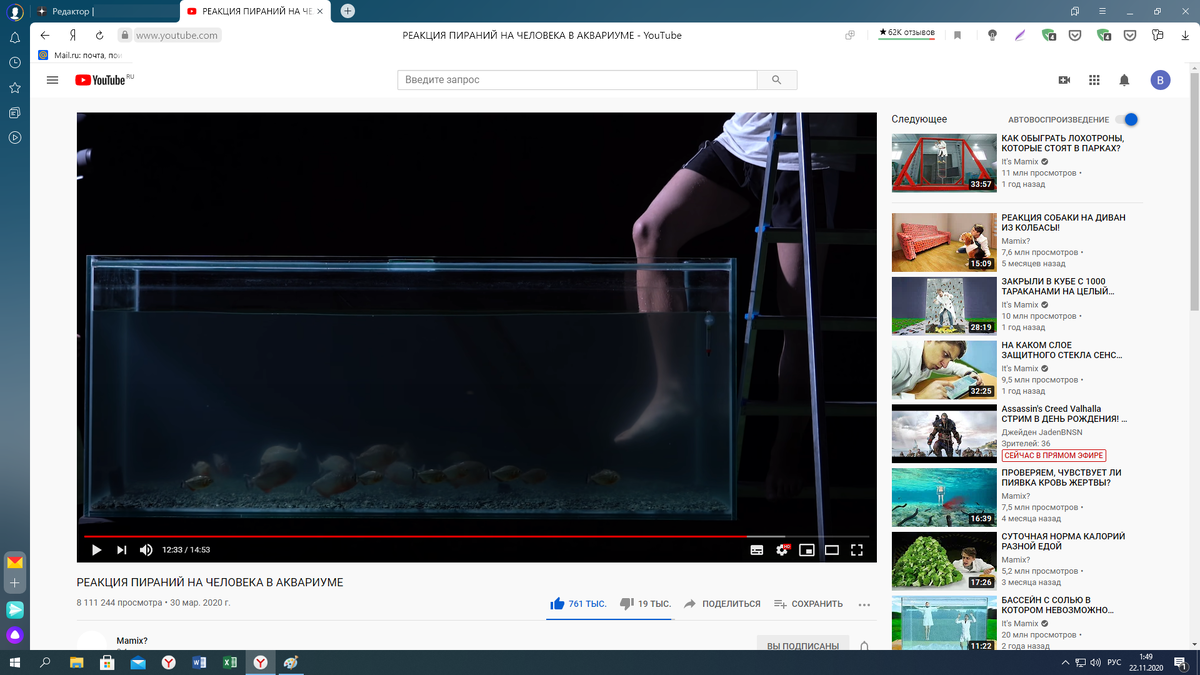Open the account avatar menu
Image resolution: width=1200 pixels, height=675 pixels.
pyautogui.click(x=1160, y=80)
